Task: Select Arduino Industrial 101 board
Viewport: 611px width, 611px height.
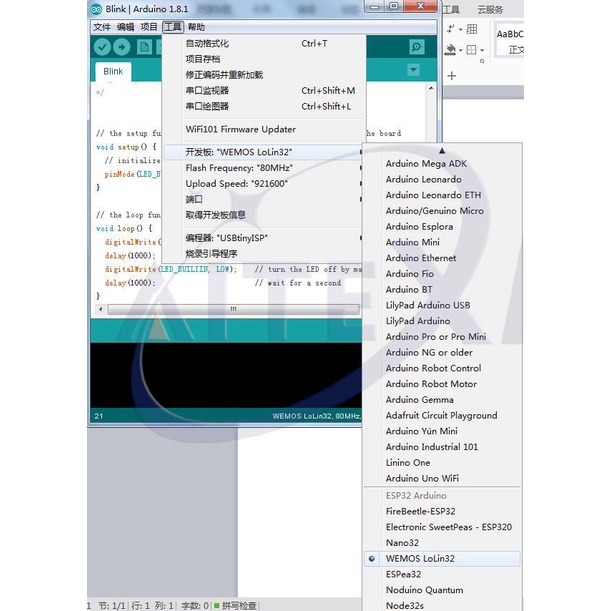Action: pos(442,447)
